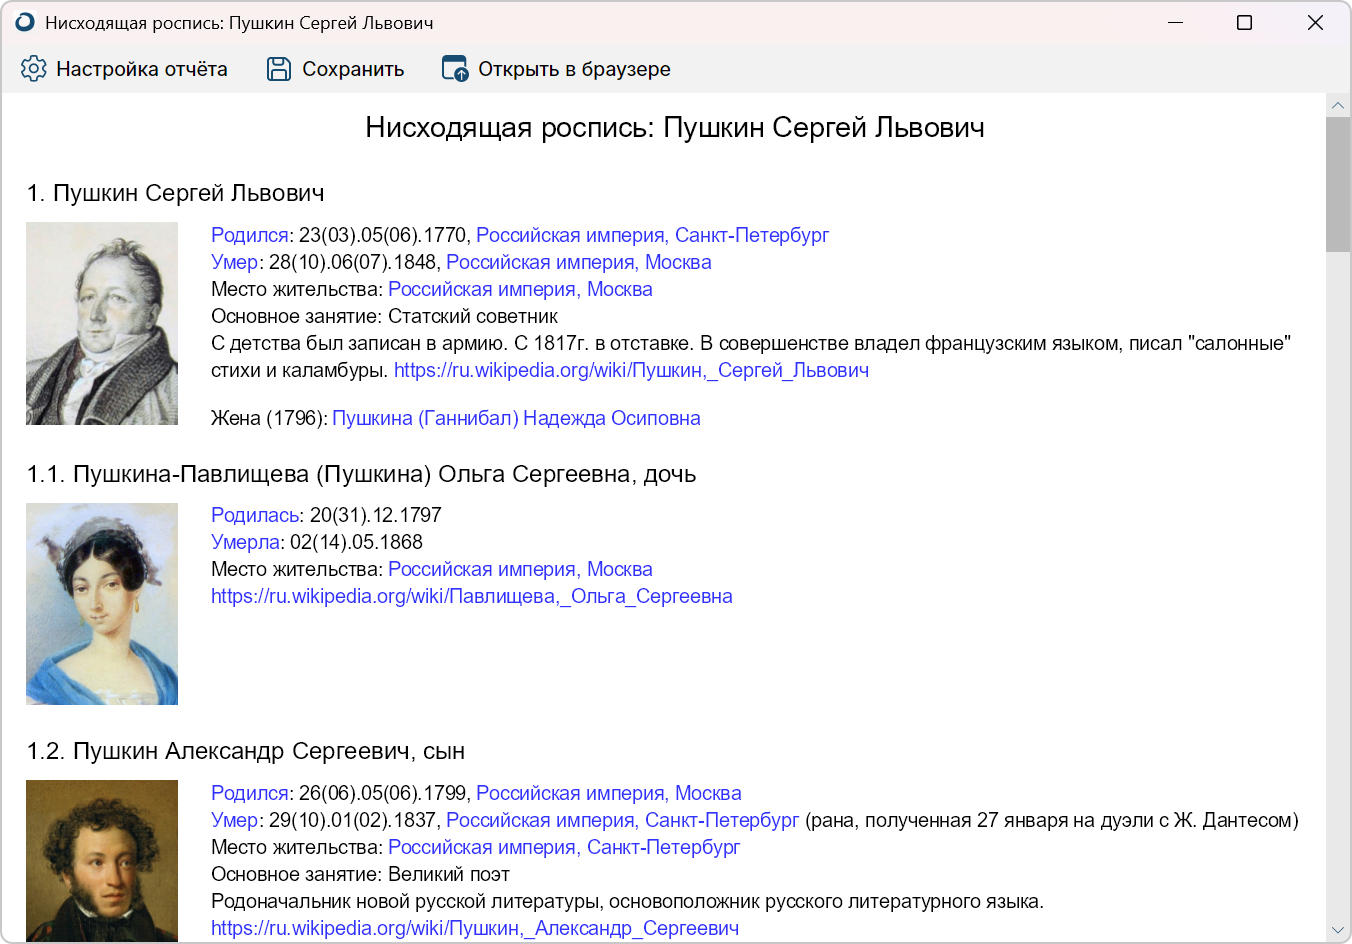Click text Основное занятие: Статский советник

pyautogui.click(x=384, y=316)
